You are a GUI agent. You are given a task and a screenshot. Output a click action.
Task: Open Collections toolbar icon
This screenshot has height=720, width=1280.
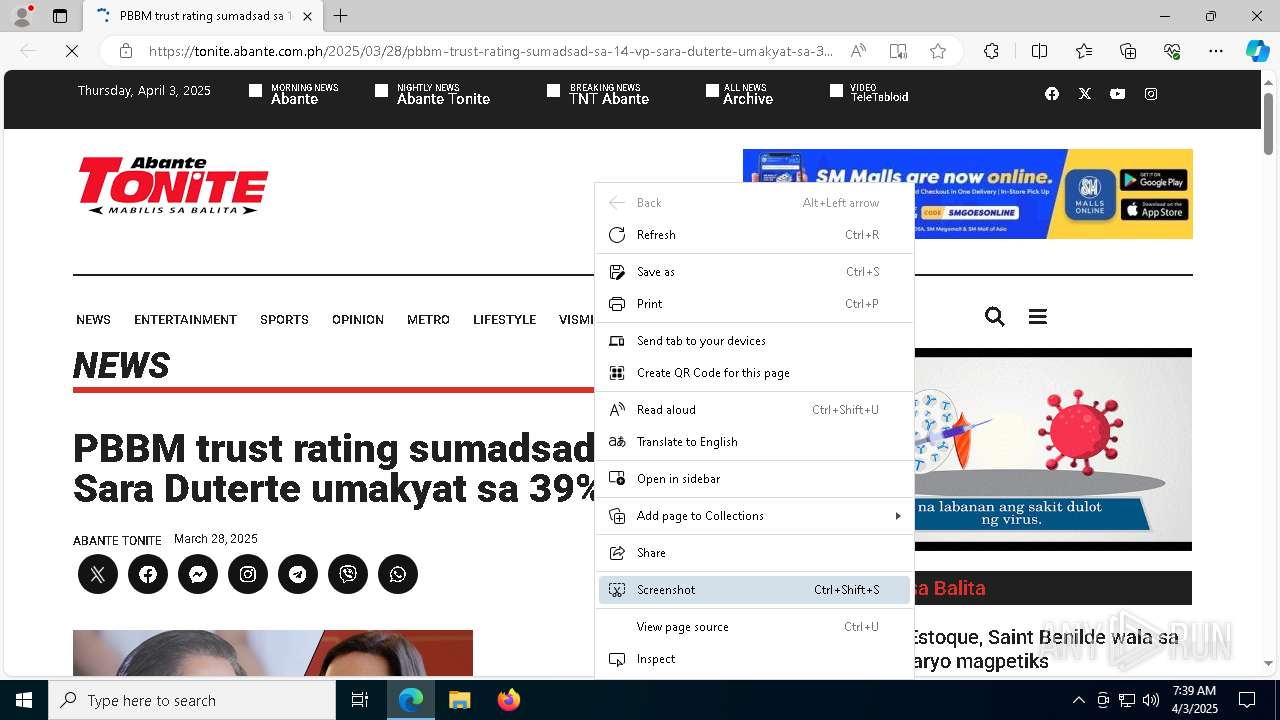tap(1128, 51)
